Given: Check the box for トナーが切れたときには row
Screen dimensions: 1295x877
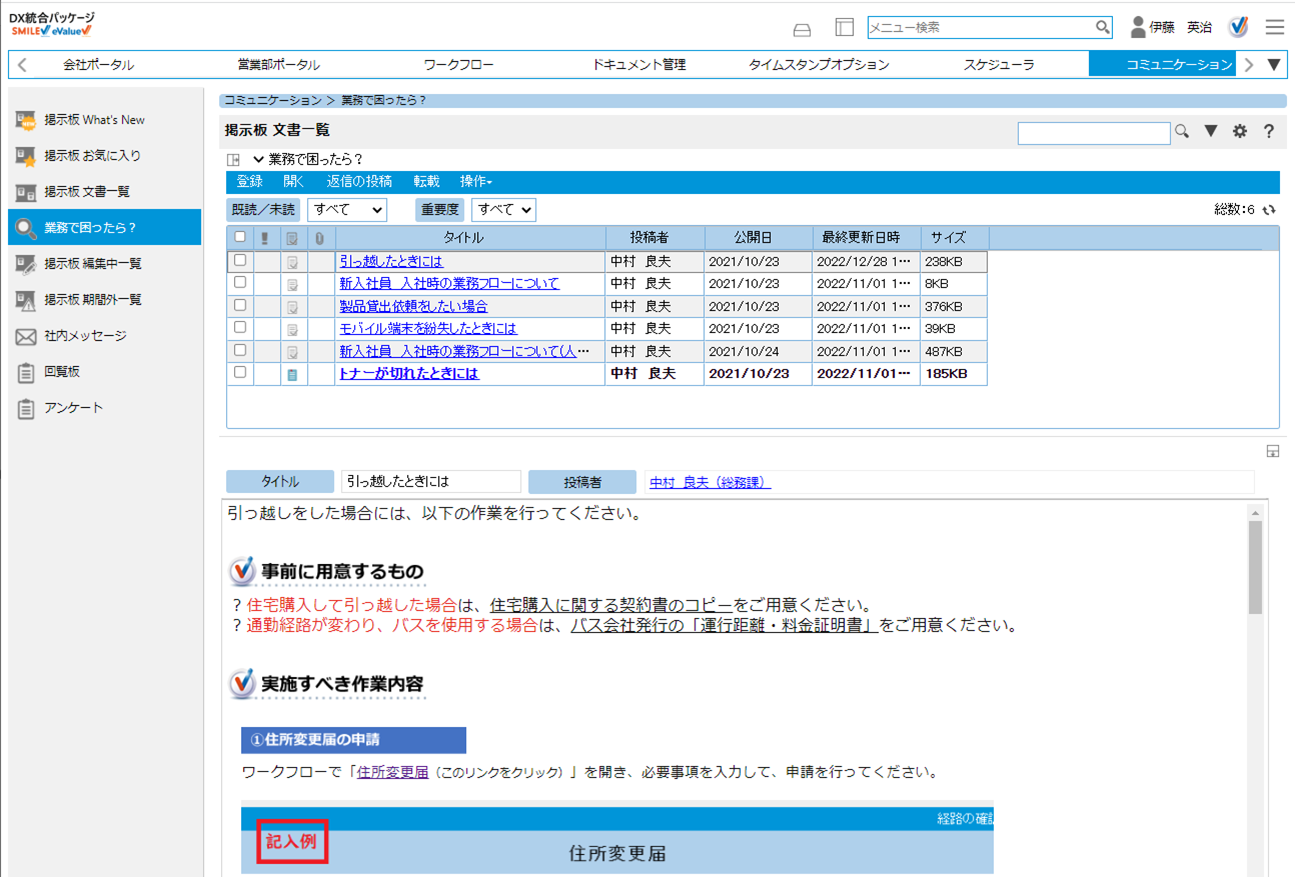Looking at the screenshot, I should click(x=240, y=372).
